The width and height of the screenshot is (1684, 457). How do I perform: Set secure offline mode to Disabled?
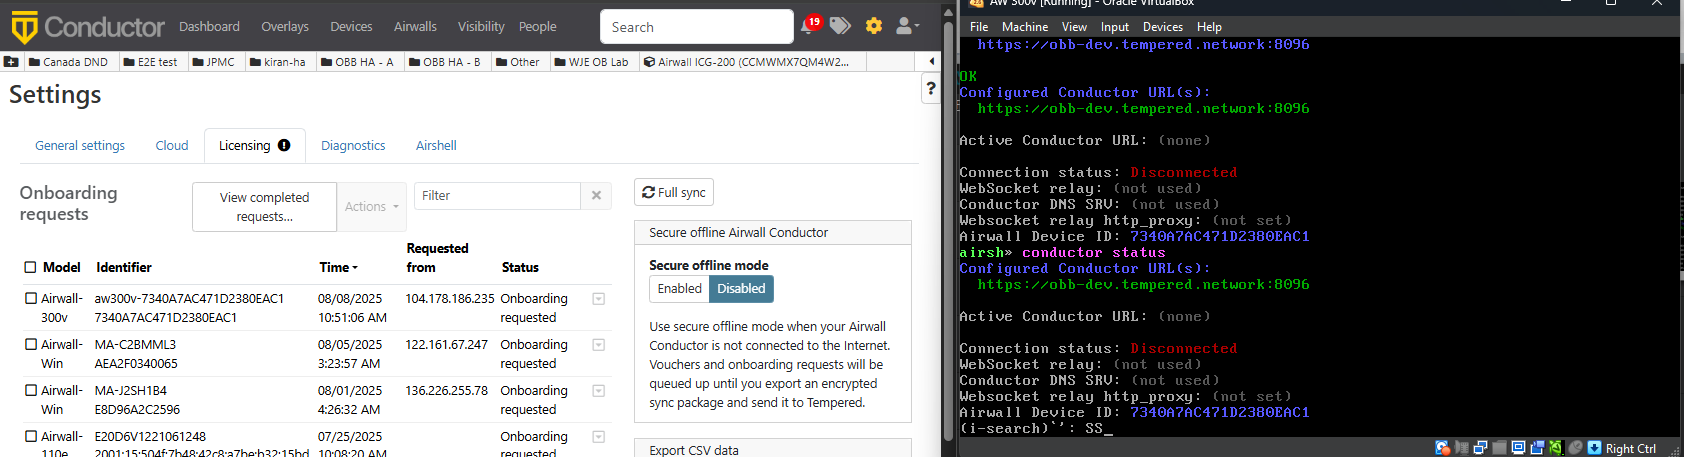point(741,289)
